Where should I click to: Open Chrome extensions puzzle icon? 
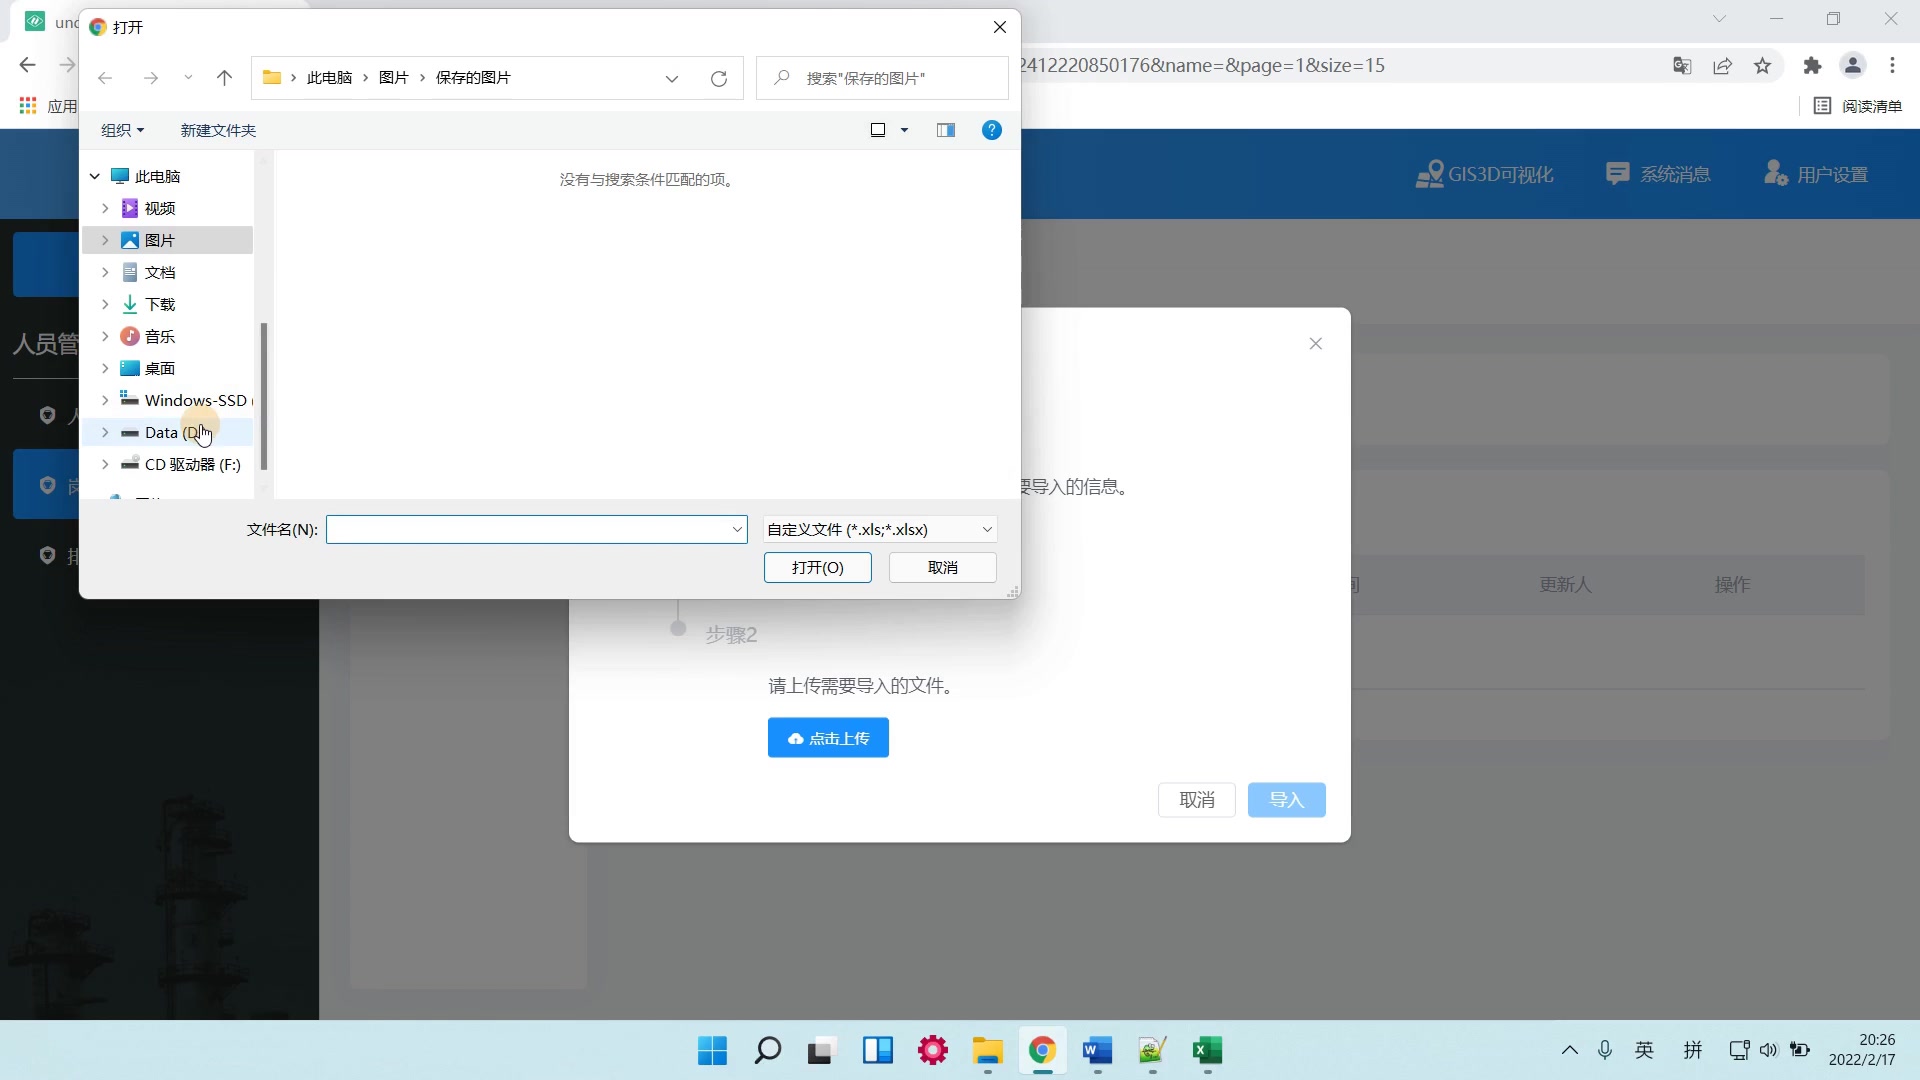click(x=1812, y=66)
